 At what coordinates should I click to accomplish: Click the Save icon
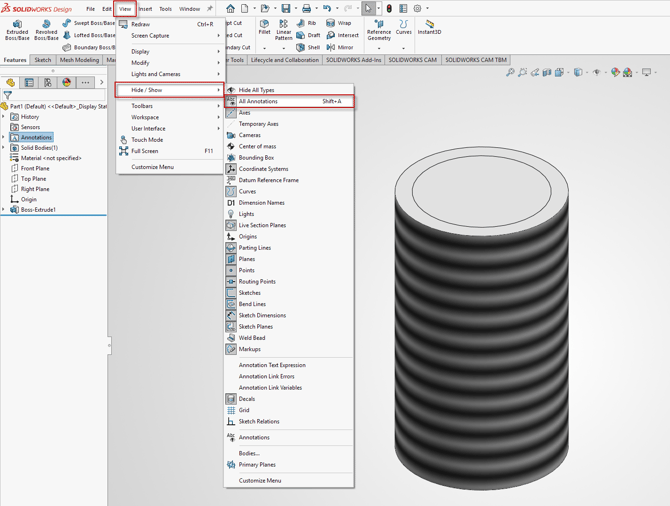pos(285,8)
